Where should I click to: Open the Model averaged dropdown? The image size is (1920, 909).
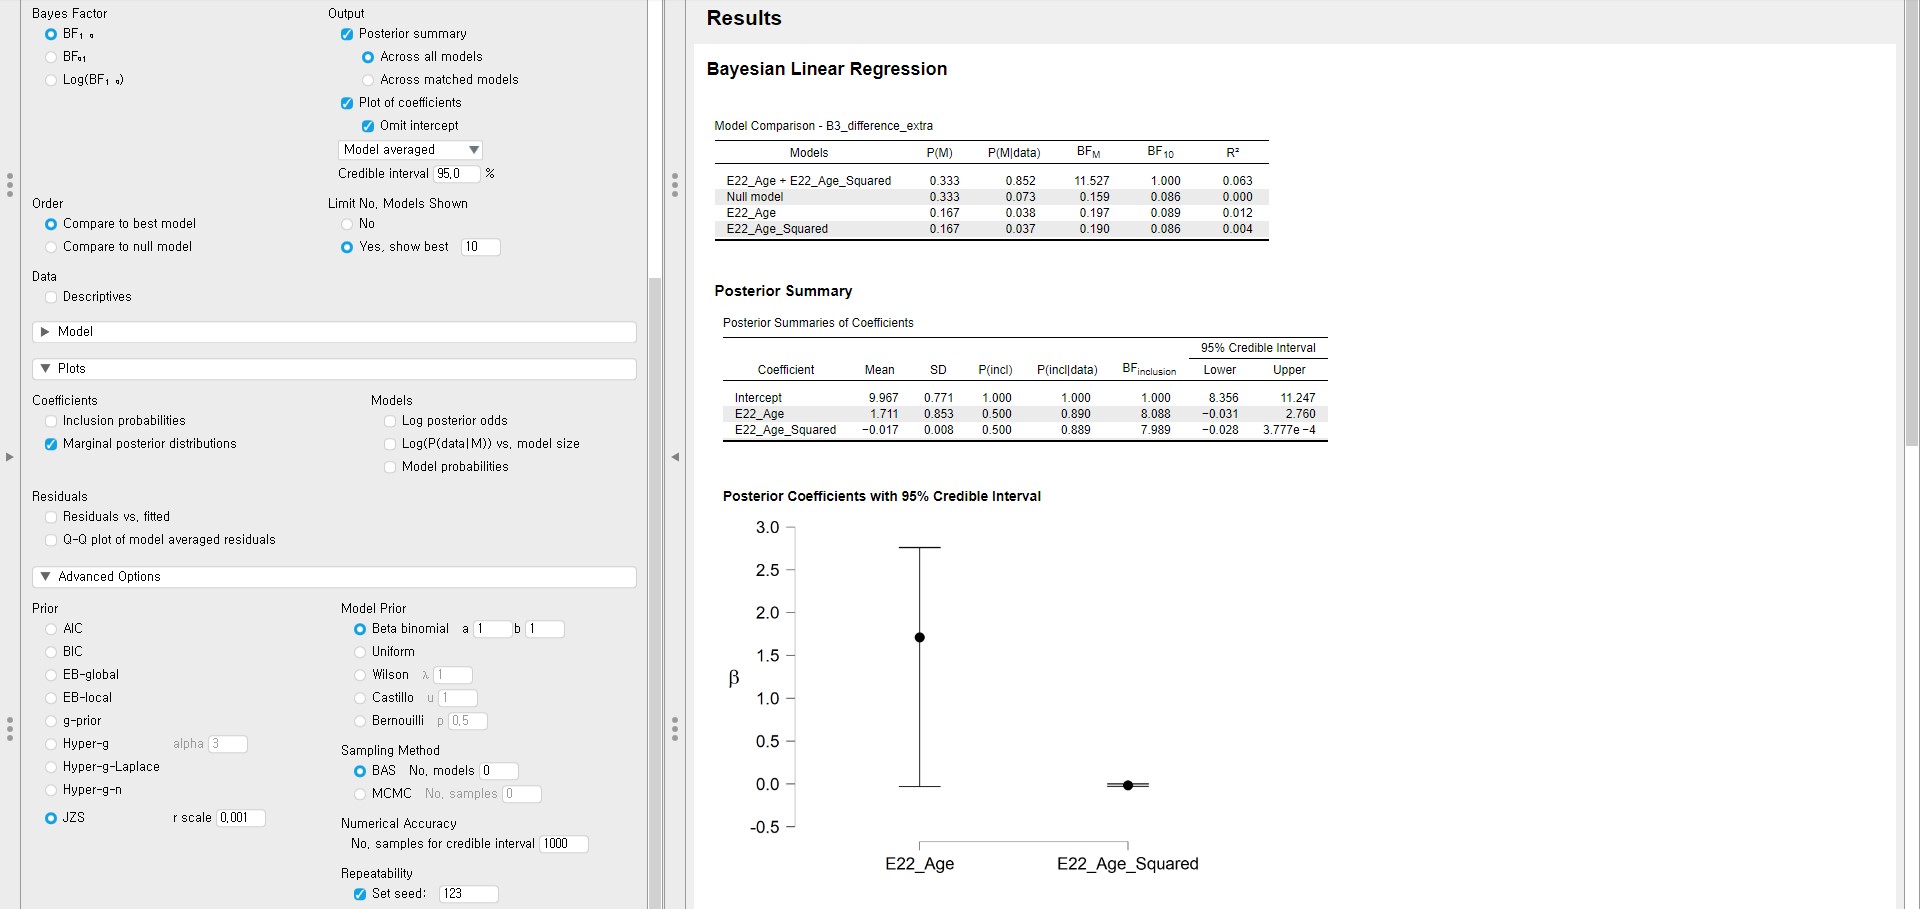[x=411, y=150]
